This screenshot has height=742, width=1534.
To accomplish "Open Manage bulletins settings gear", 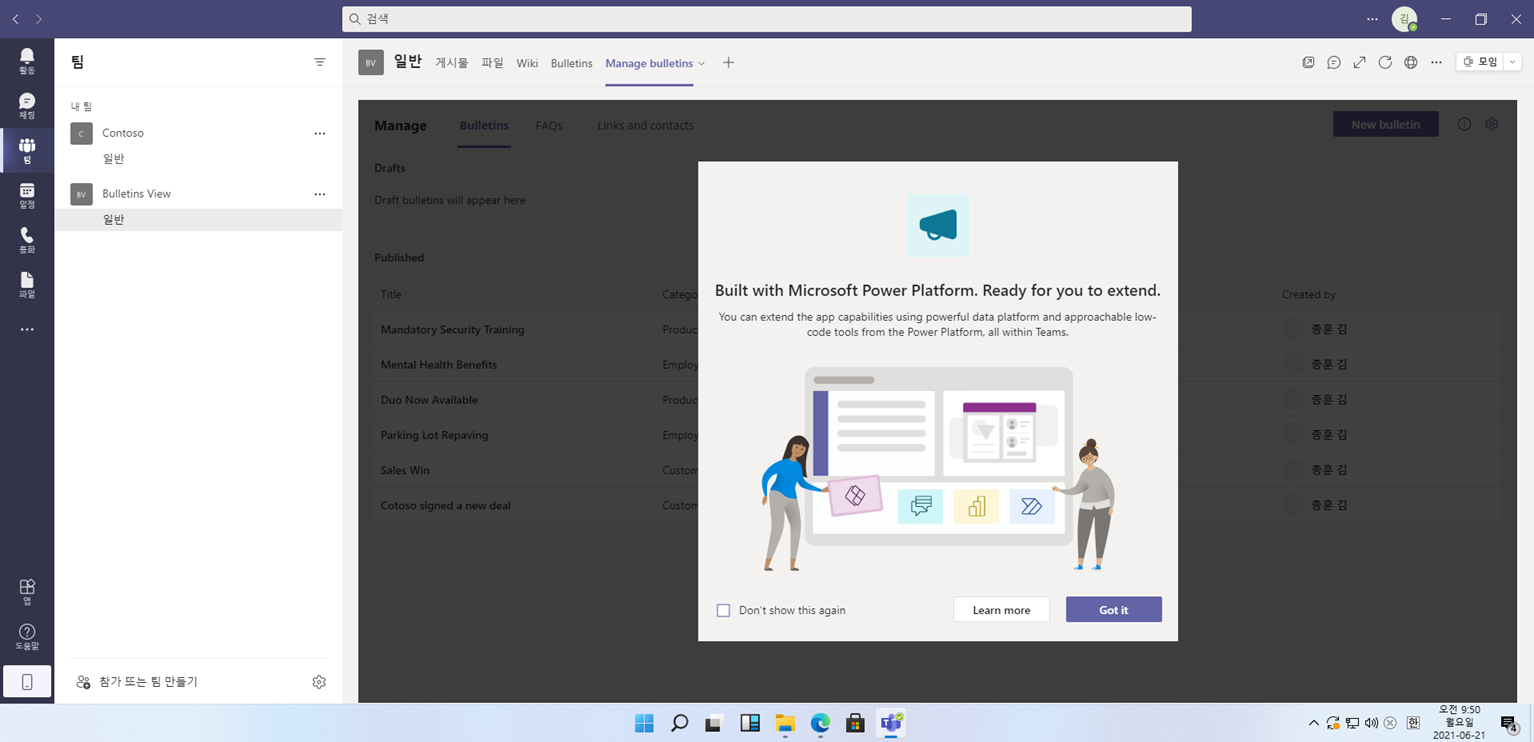I will click(x=1491, y=125).
